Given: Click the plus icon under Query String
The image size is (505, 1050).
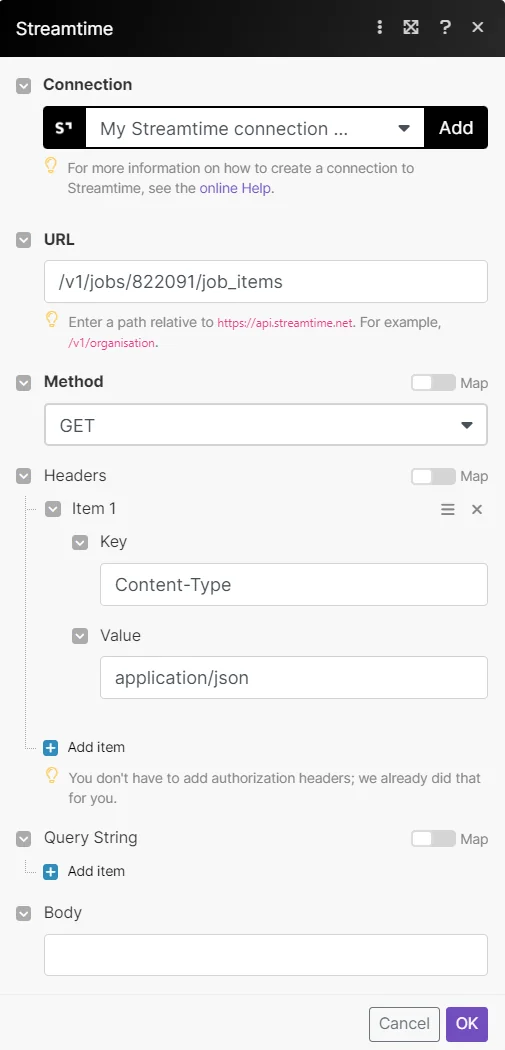Looking at the screenshot, I should (51, 872).
